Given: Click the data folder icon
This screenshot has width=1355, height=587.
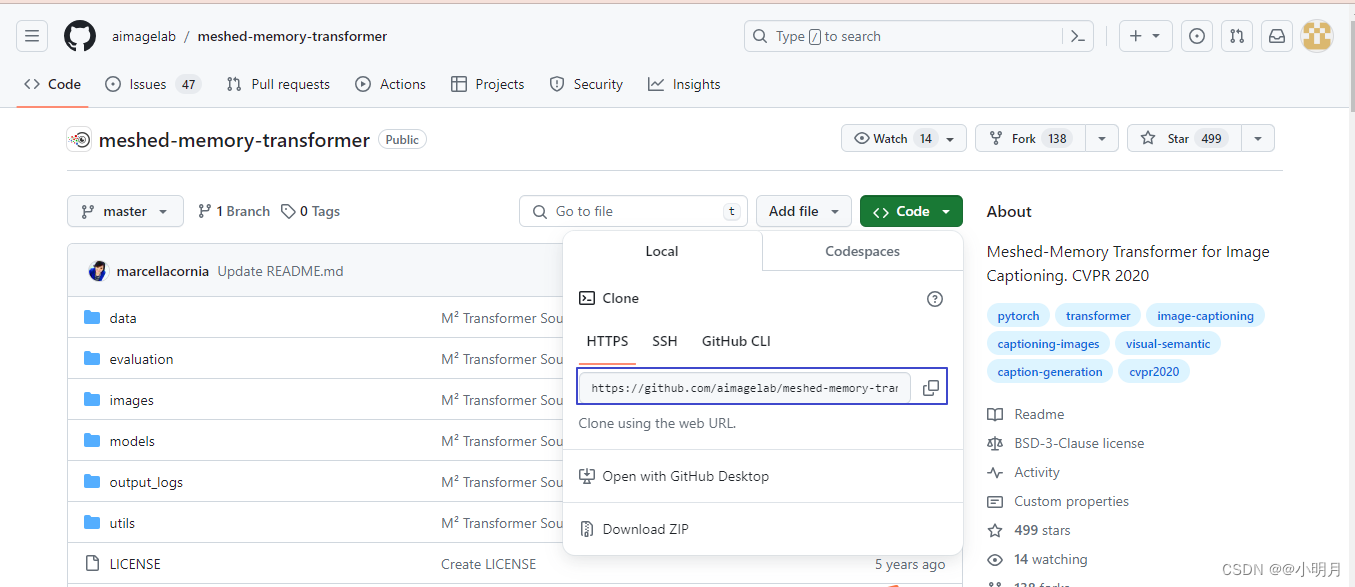Looking at the screenshot, I should click(93, 318).
